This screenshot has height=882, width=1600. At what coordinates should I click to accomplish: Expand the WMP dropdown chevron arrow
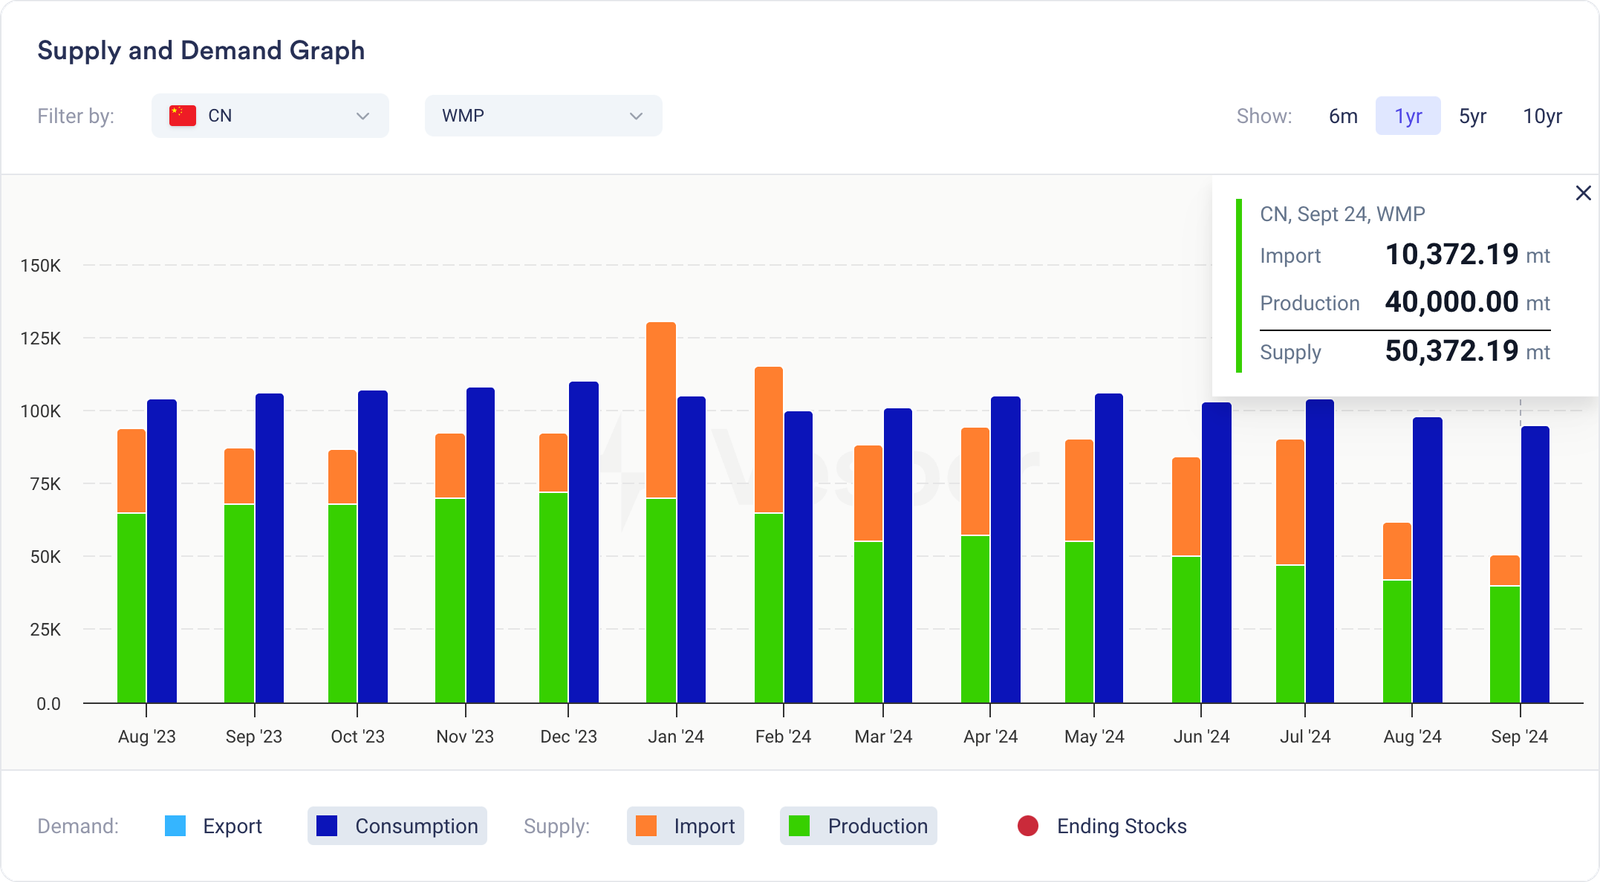click(636, 116)
